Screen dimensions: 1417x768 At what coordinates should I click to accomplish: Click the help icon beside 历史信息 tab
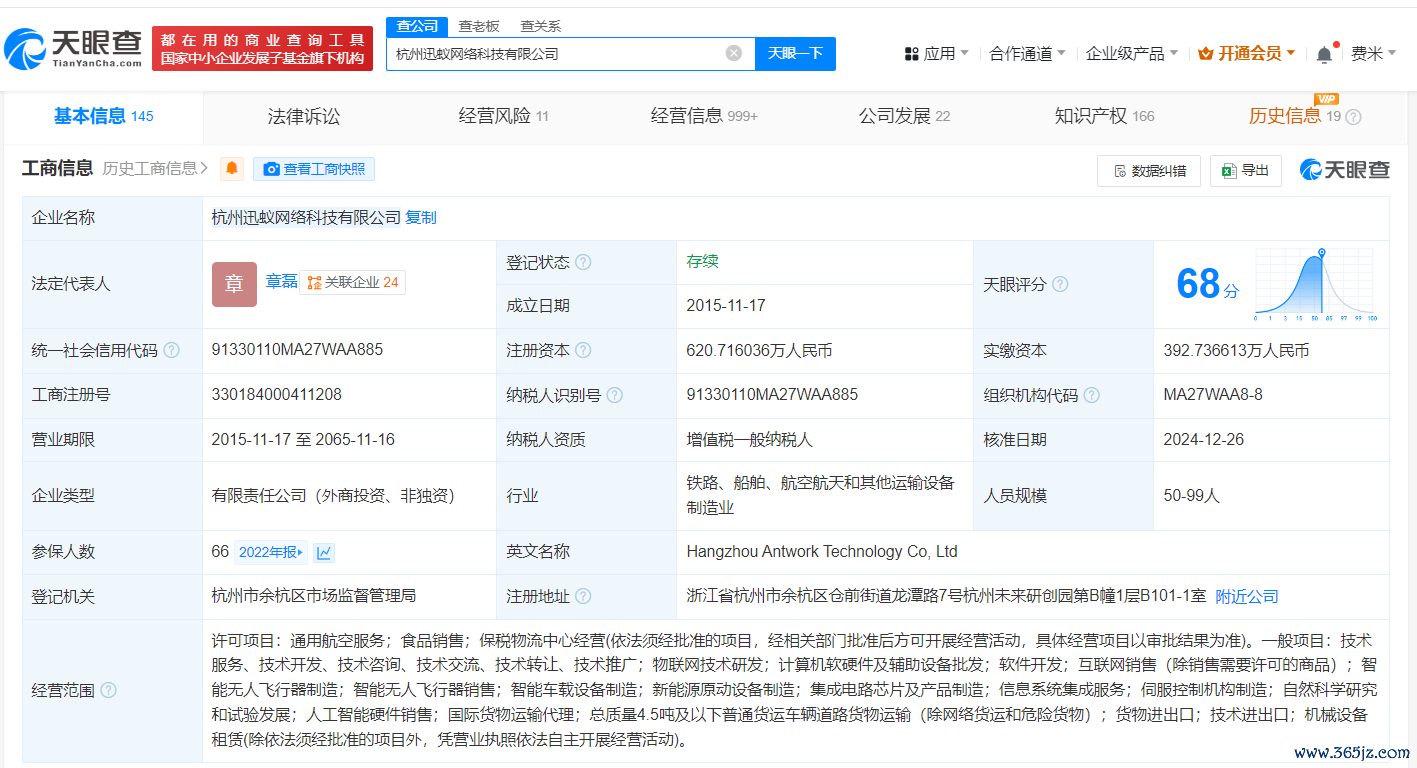pos(1353,117)
